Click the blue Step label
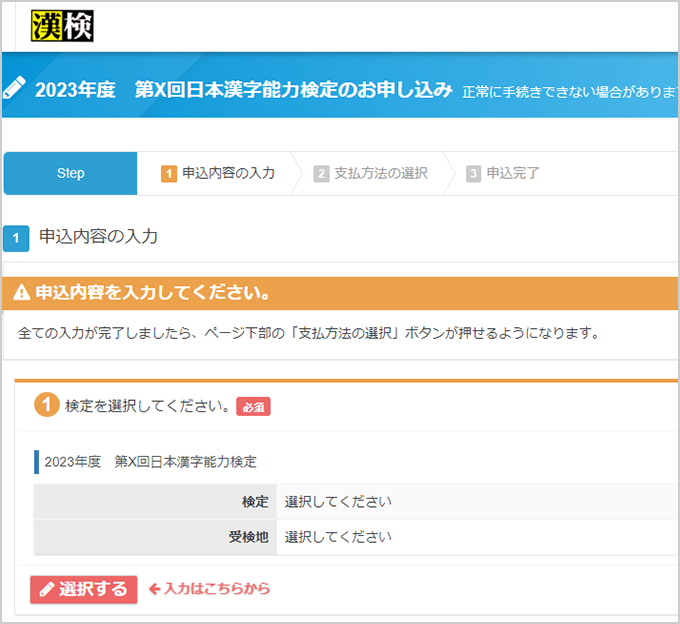The width and height of the screenshot is (680, 624). [70, 173]
